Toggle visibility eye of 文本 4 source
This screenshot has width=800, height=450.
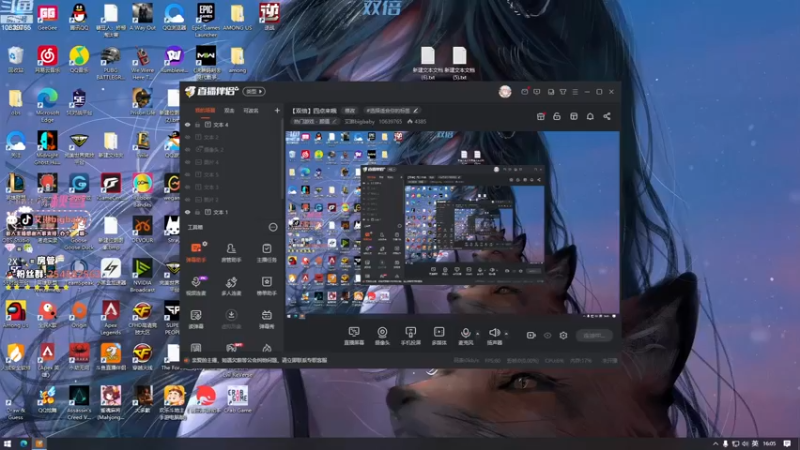point(188,124)
